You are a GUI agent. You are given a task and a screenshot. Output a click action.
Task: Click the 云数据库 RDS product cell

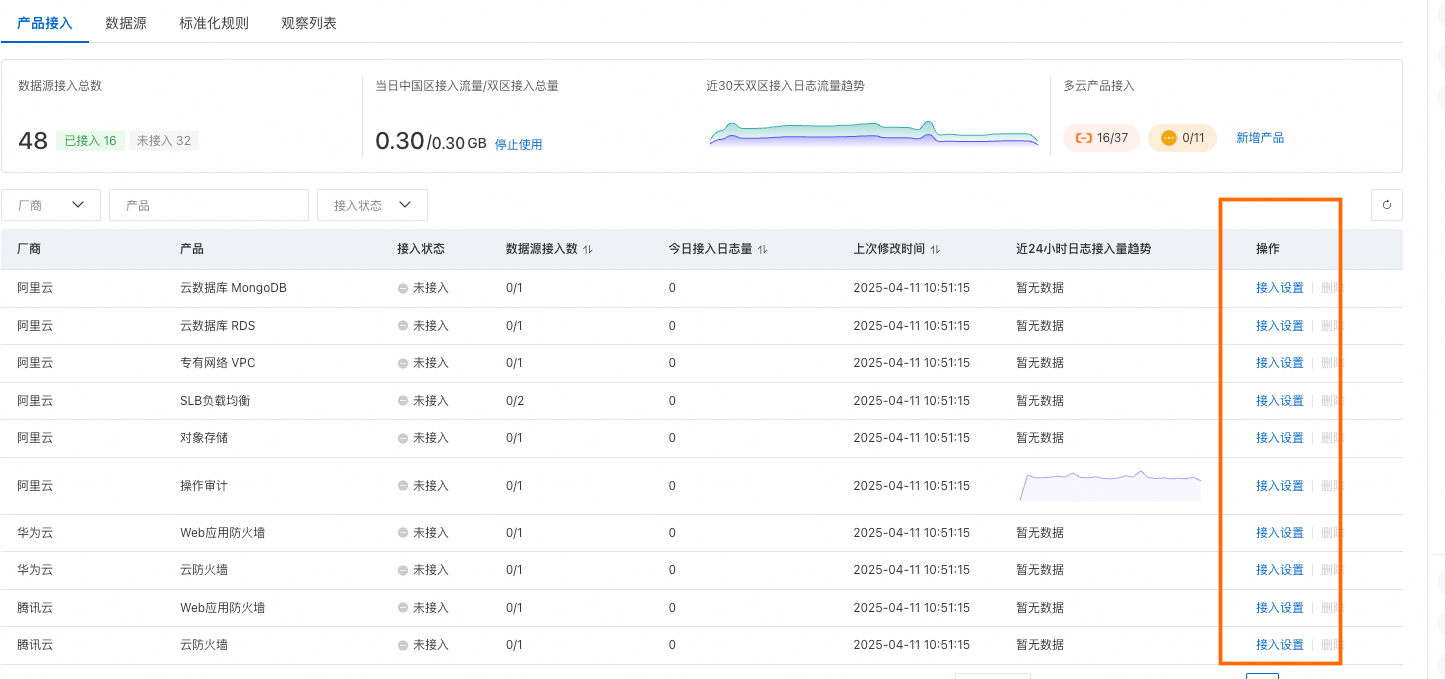coord(217,326)
